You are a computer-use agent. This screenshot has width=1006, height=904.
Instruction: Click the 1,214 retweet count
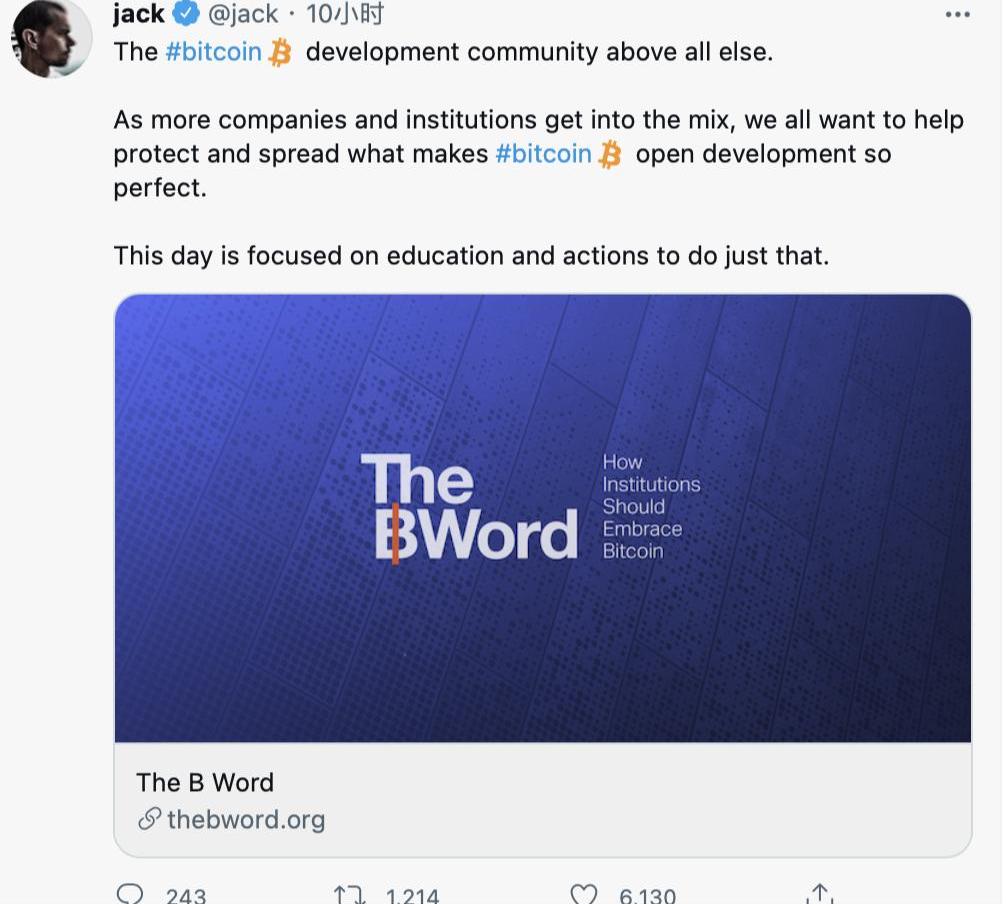tap(412, 896)
